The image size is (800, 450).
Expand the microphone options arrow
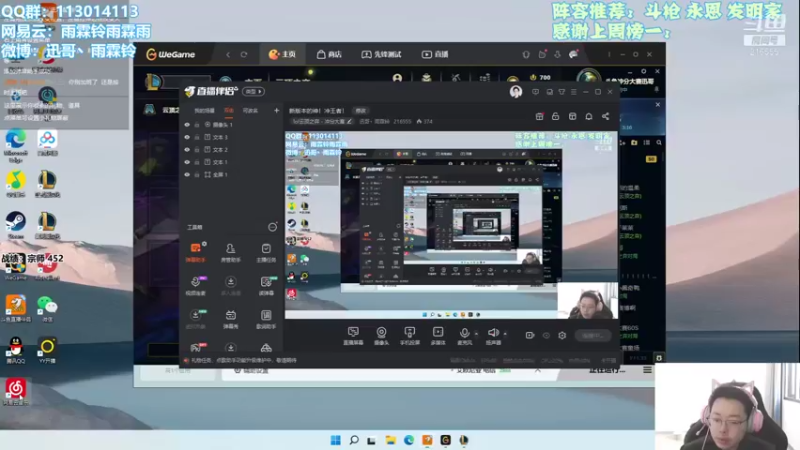477,334
